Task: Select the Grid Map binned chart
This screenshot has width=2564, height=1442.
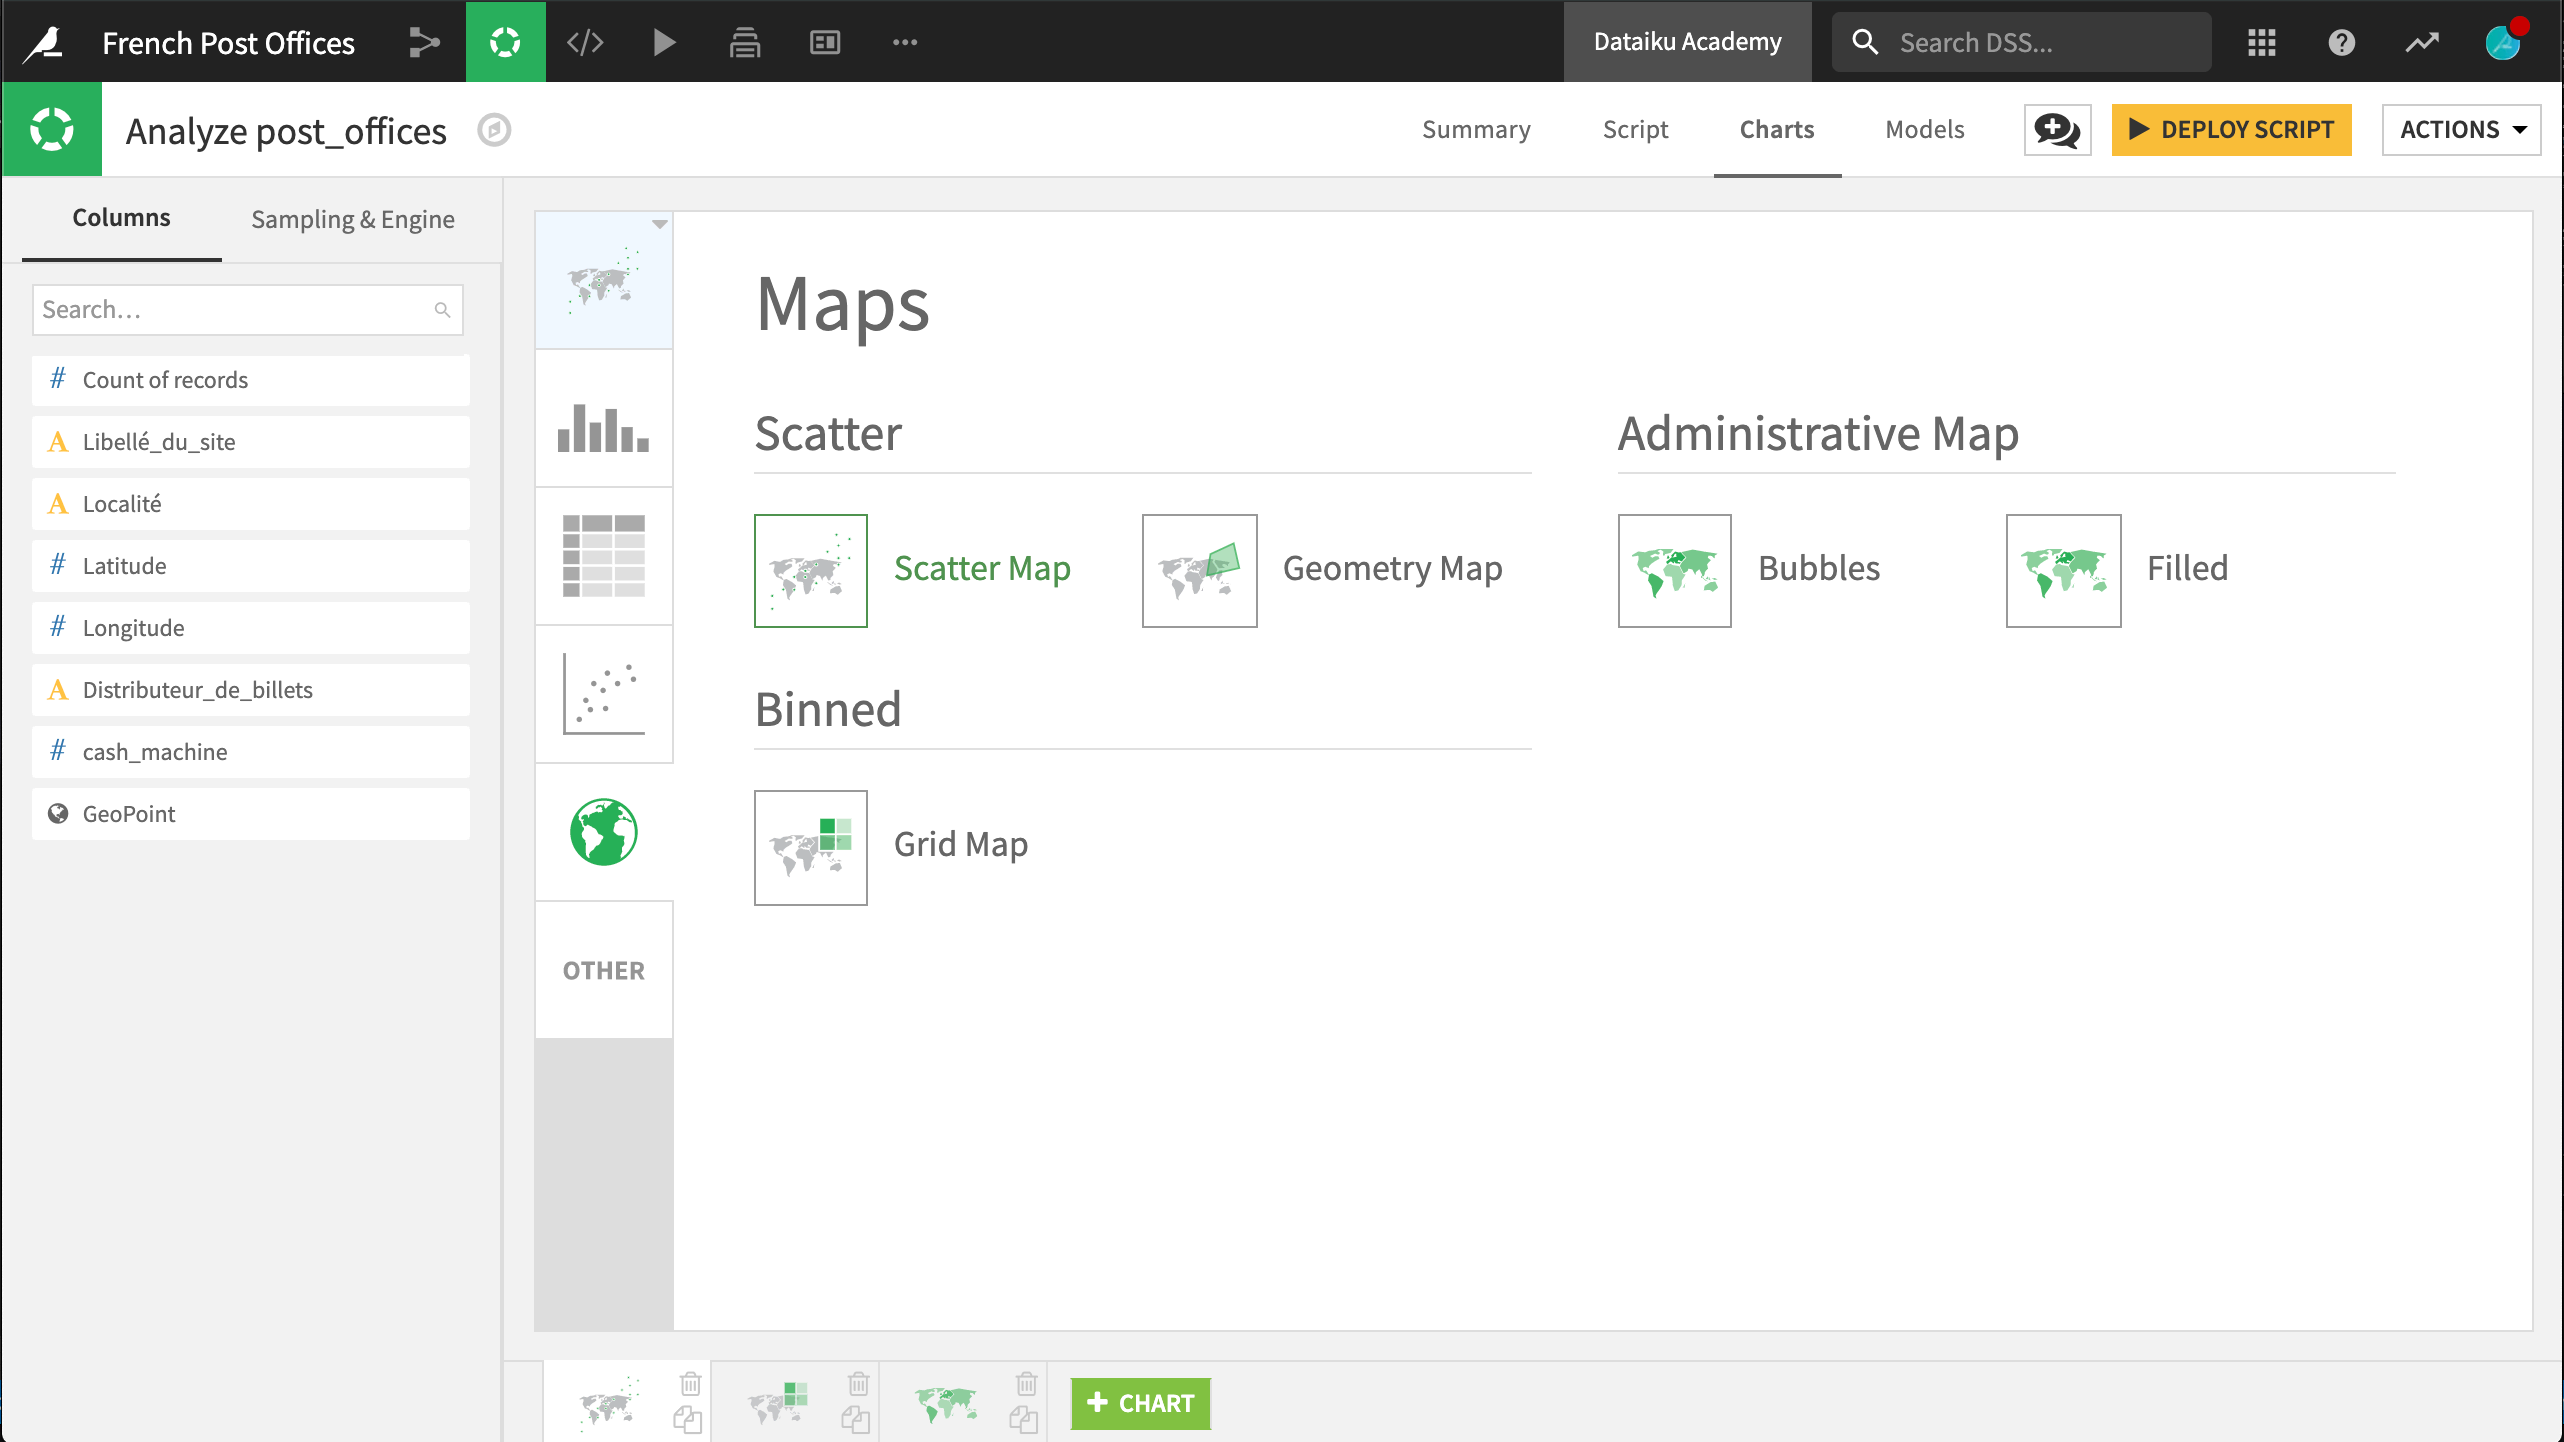Action: pos(810,845)
